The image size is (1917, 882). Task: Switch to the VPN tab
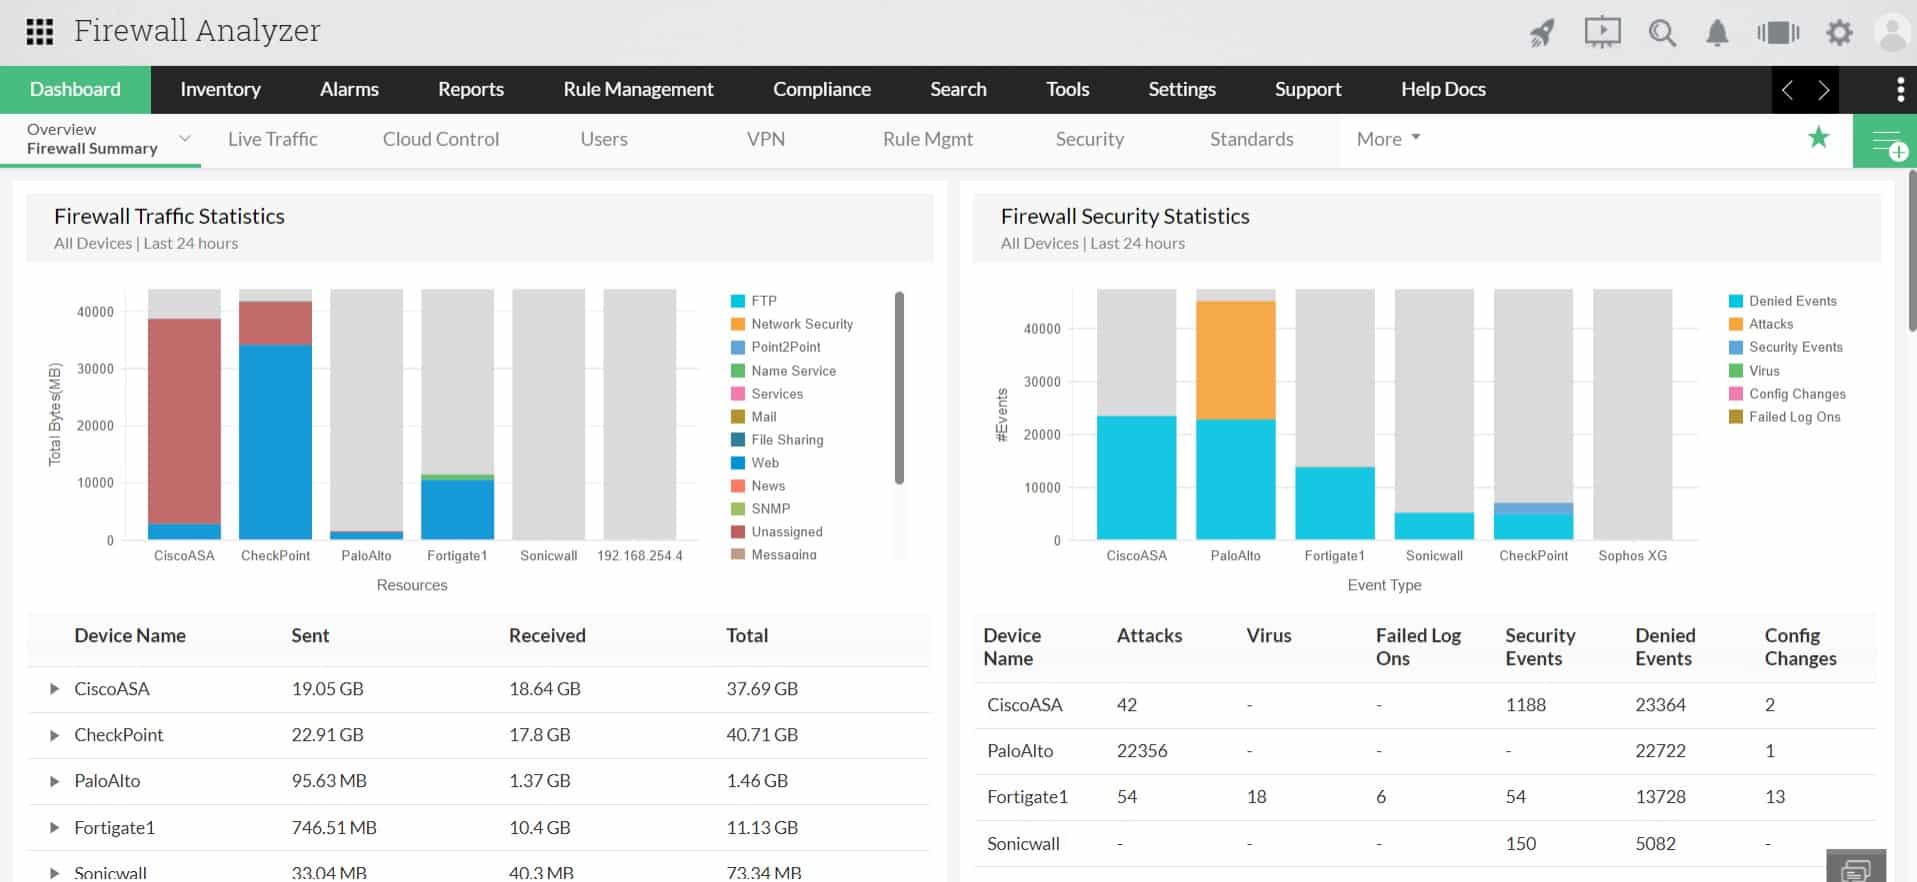(766, 139)
